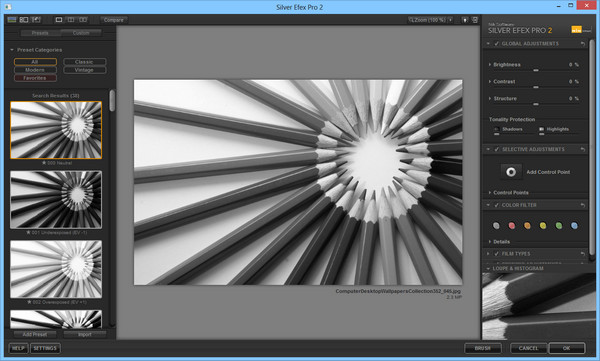Adjust the Contrast slider
This screenshot has height=361, width=600.
pos(536,87)
